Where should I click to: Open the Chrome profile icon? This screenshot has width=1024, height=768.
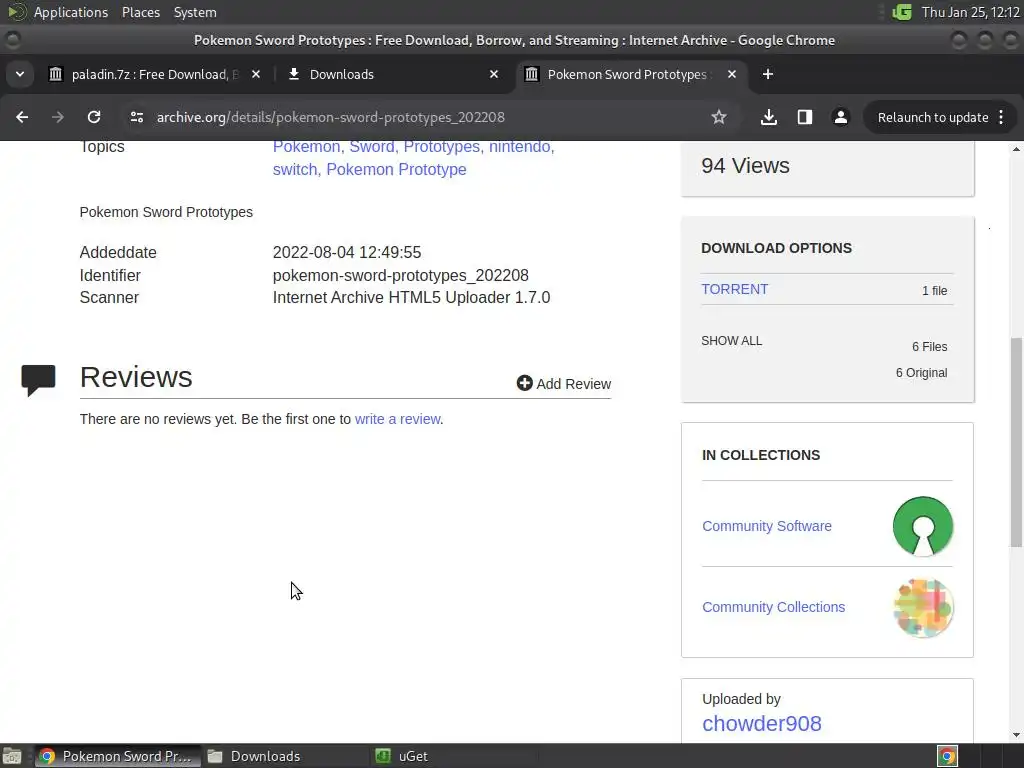click(x=840, y=117)
